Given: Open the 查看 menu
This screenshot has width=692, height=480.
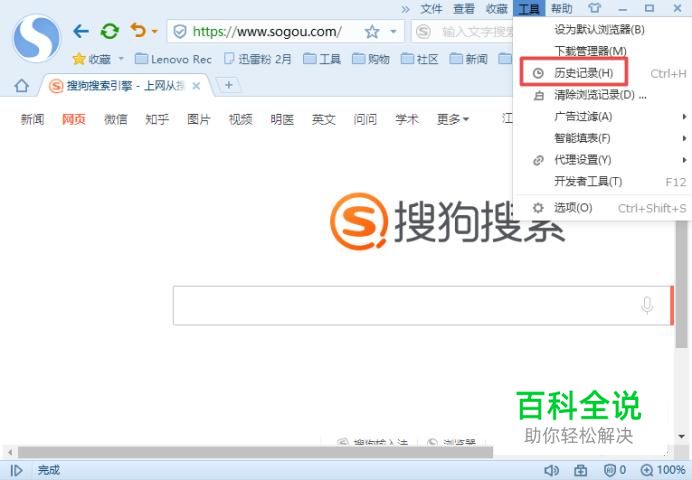Looking at the screenshot, I should [x=464, y=8].
